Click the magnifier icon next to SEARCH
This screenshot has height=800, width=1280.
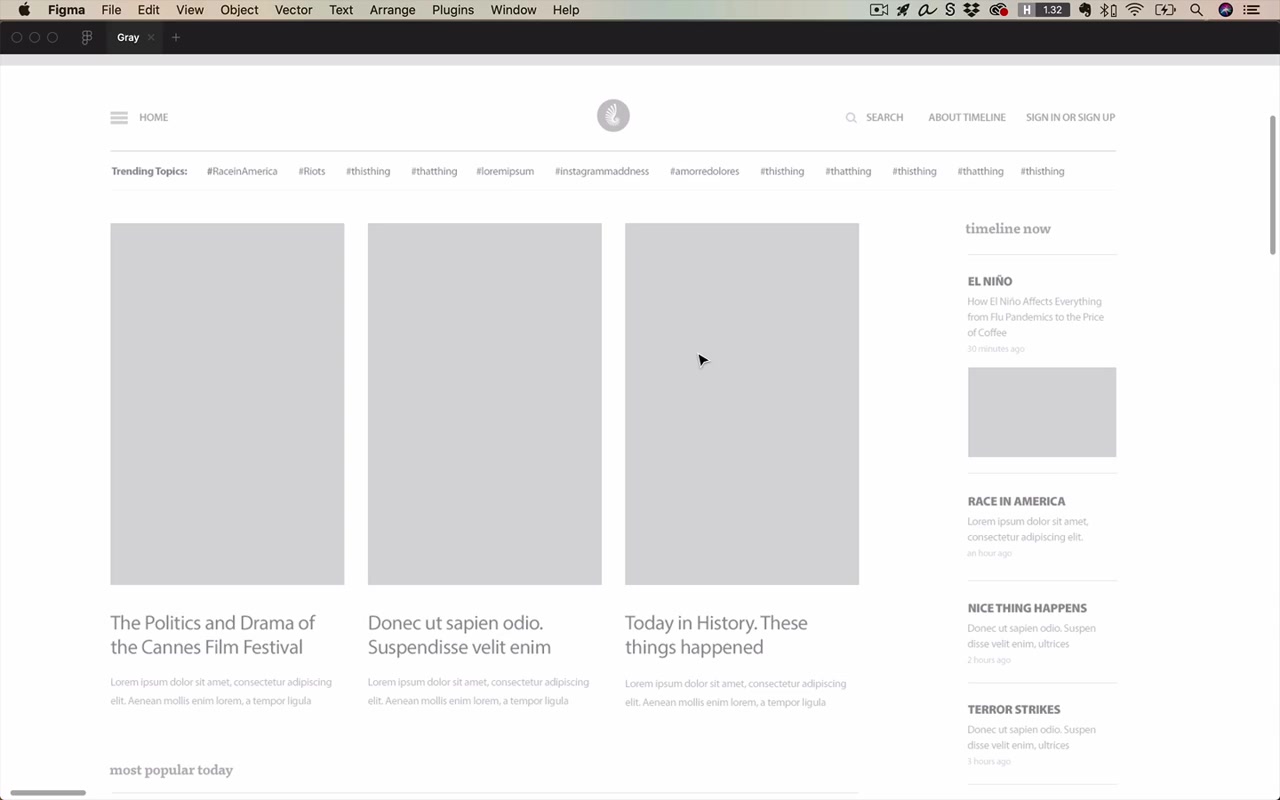coord(851,118)
